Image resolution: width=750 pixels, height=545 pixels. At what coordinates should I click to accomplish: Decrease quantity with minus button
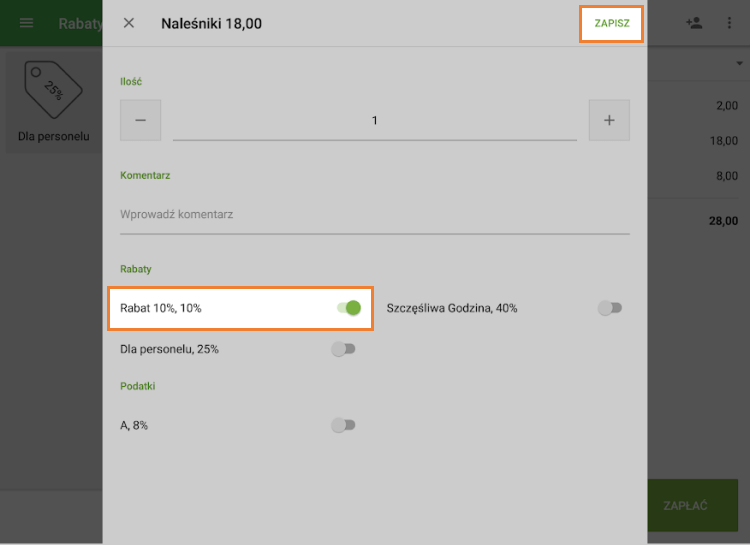coord(140,120)
